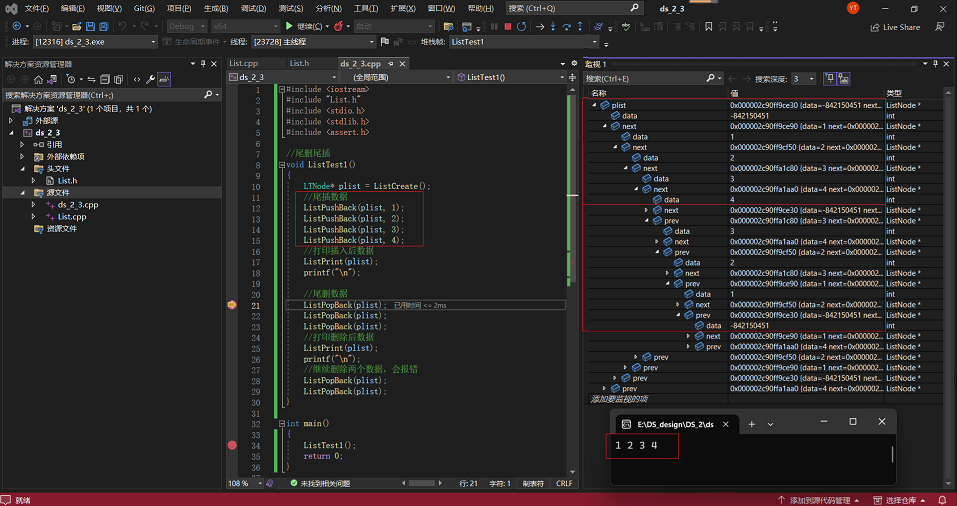Click the Step Out icon
Screen dimensions: 957x506
pyautogui.click(x=580, y=27)
